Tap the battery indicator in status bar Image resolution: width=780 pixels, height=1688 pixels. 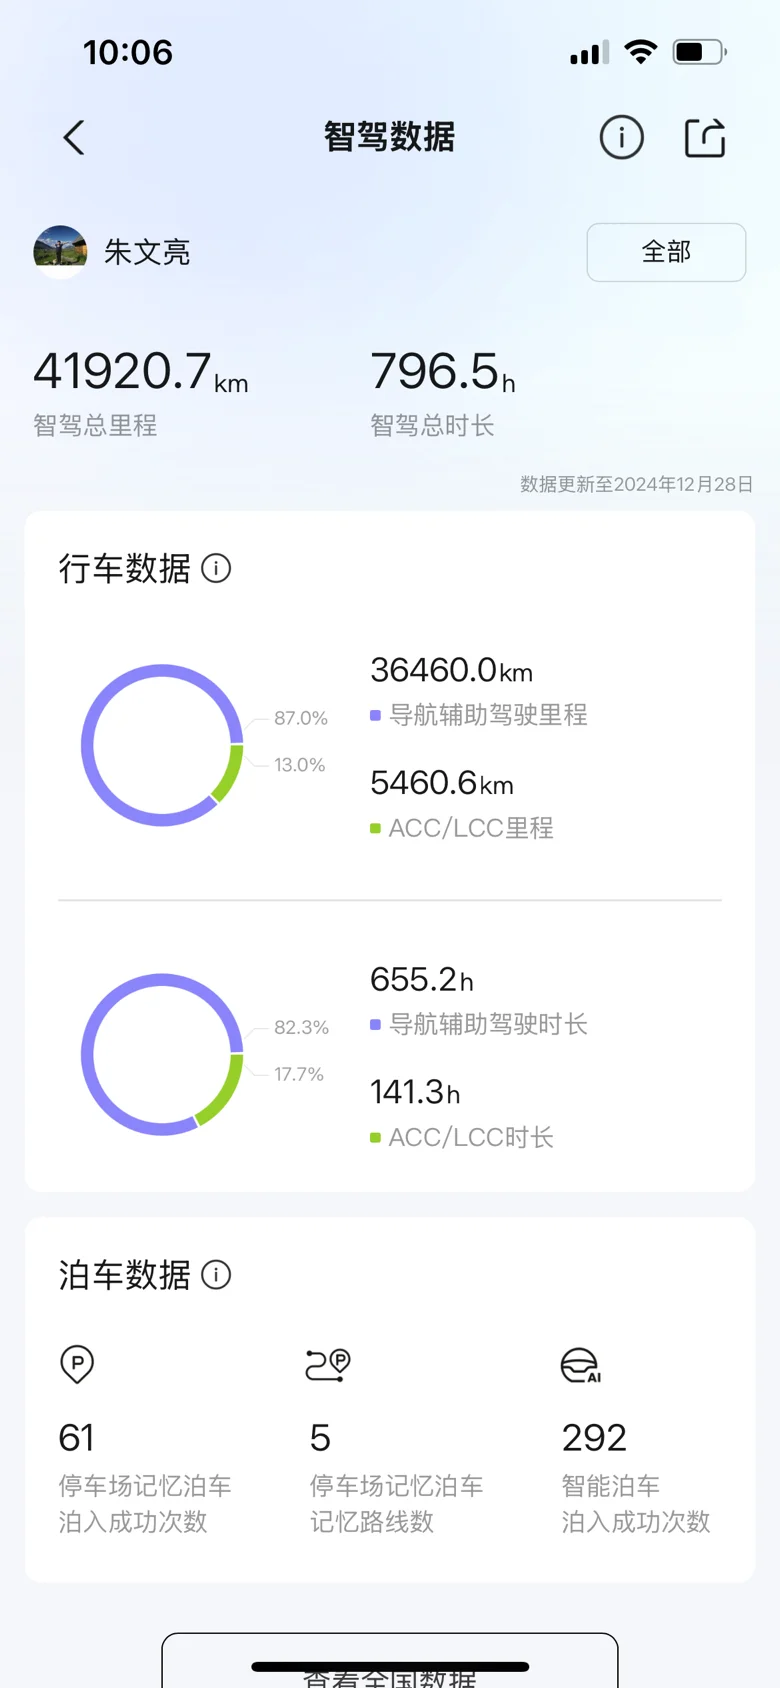coord(699,52)
